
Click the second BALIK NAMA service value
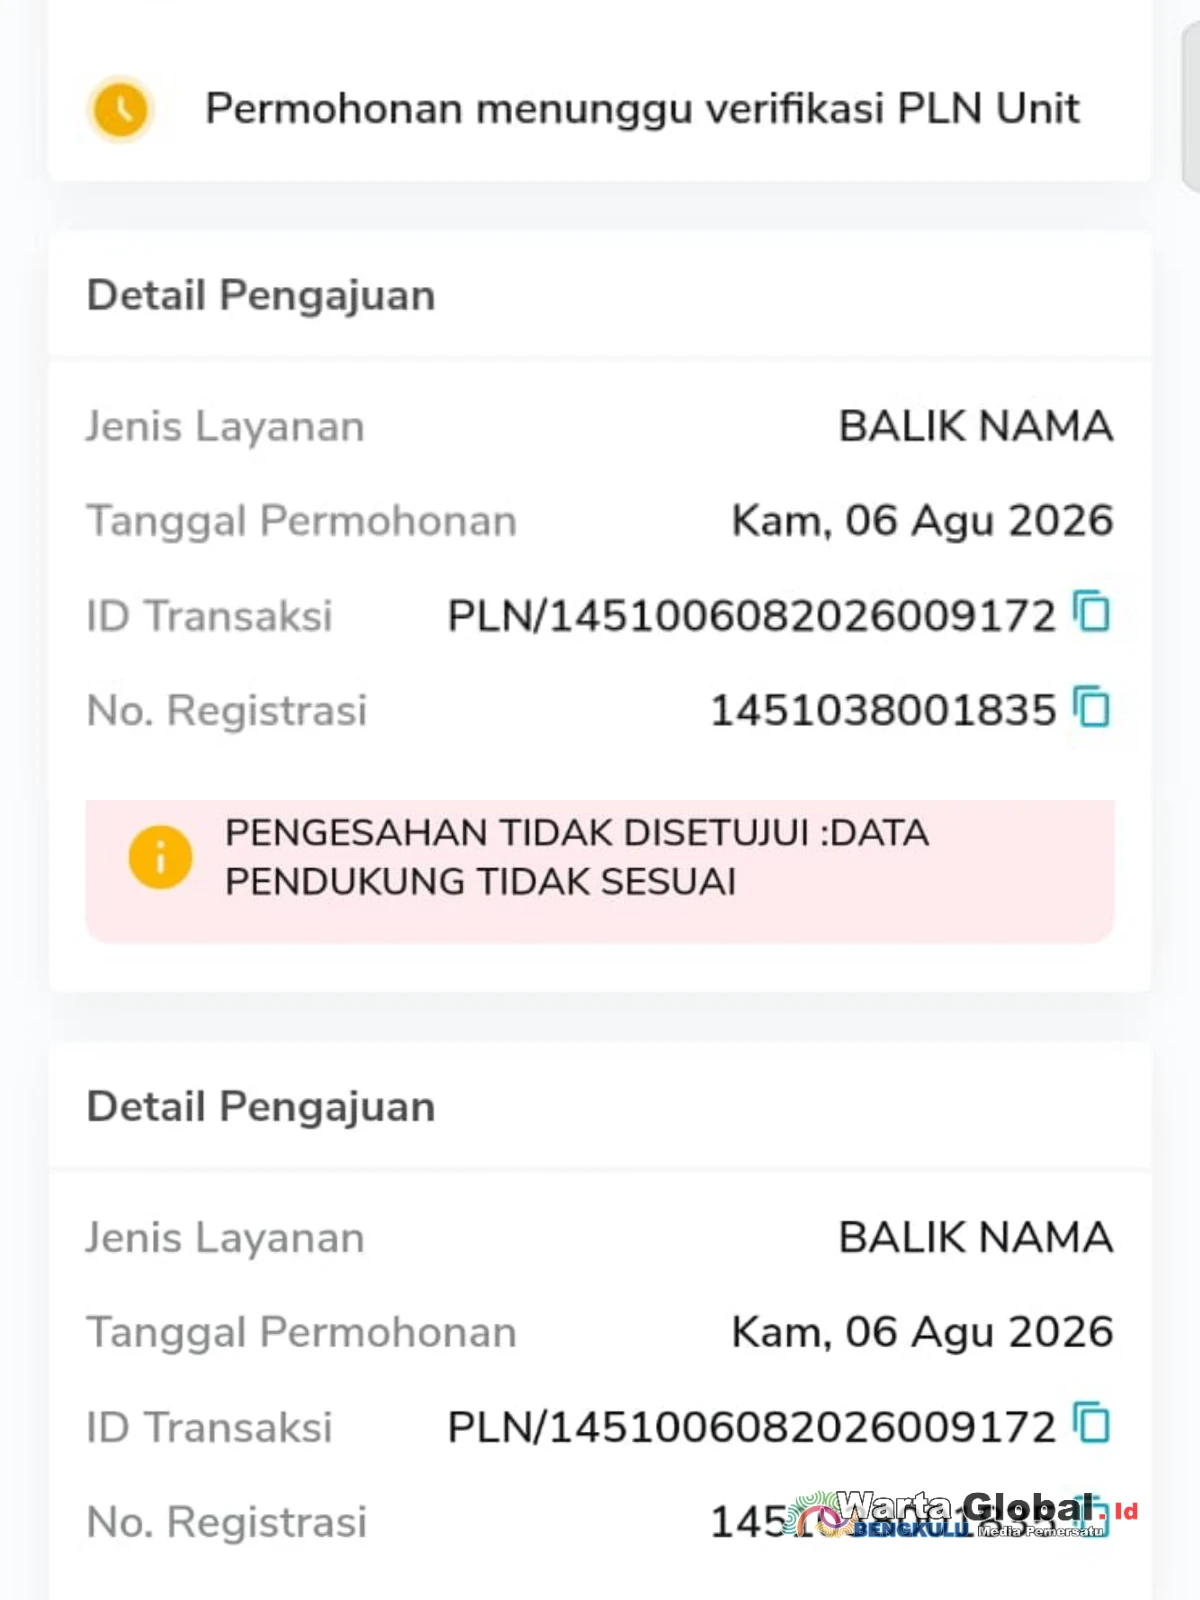tap(976, 1237)
